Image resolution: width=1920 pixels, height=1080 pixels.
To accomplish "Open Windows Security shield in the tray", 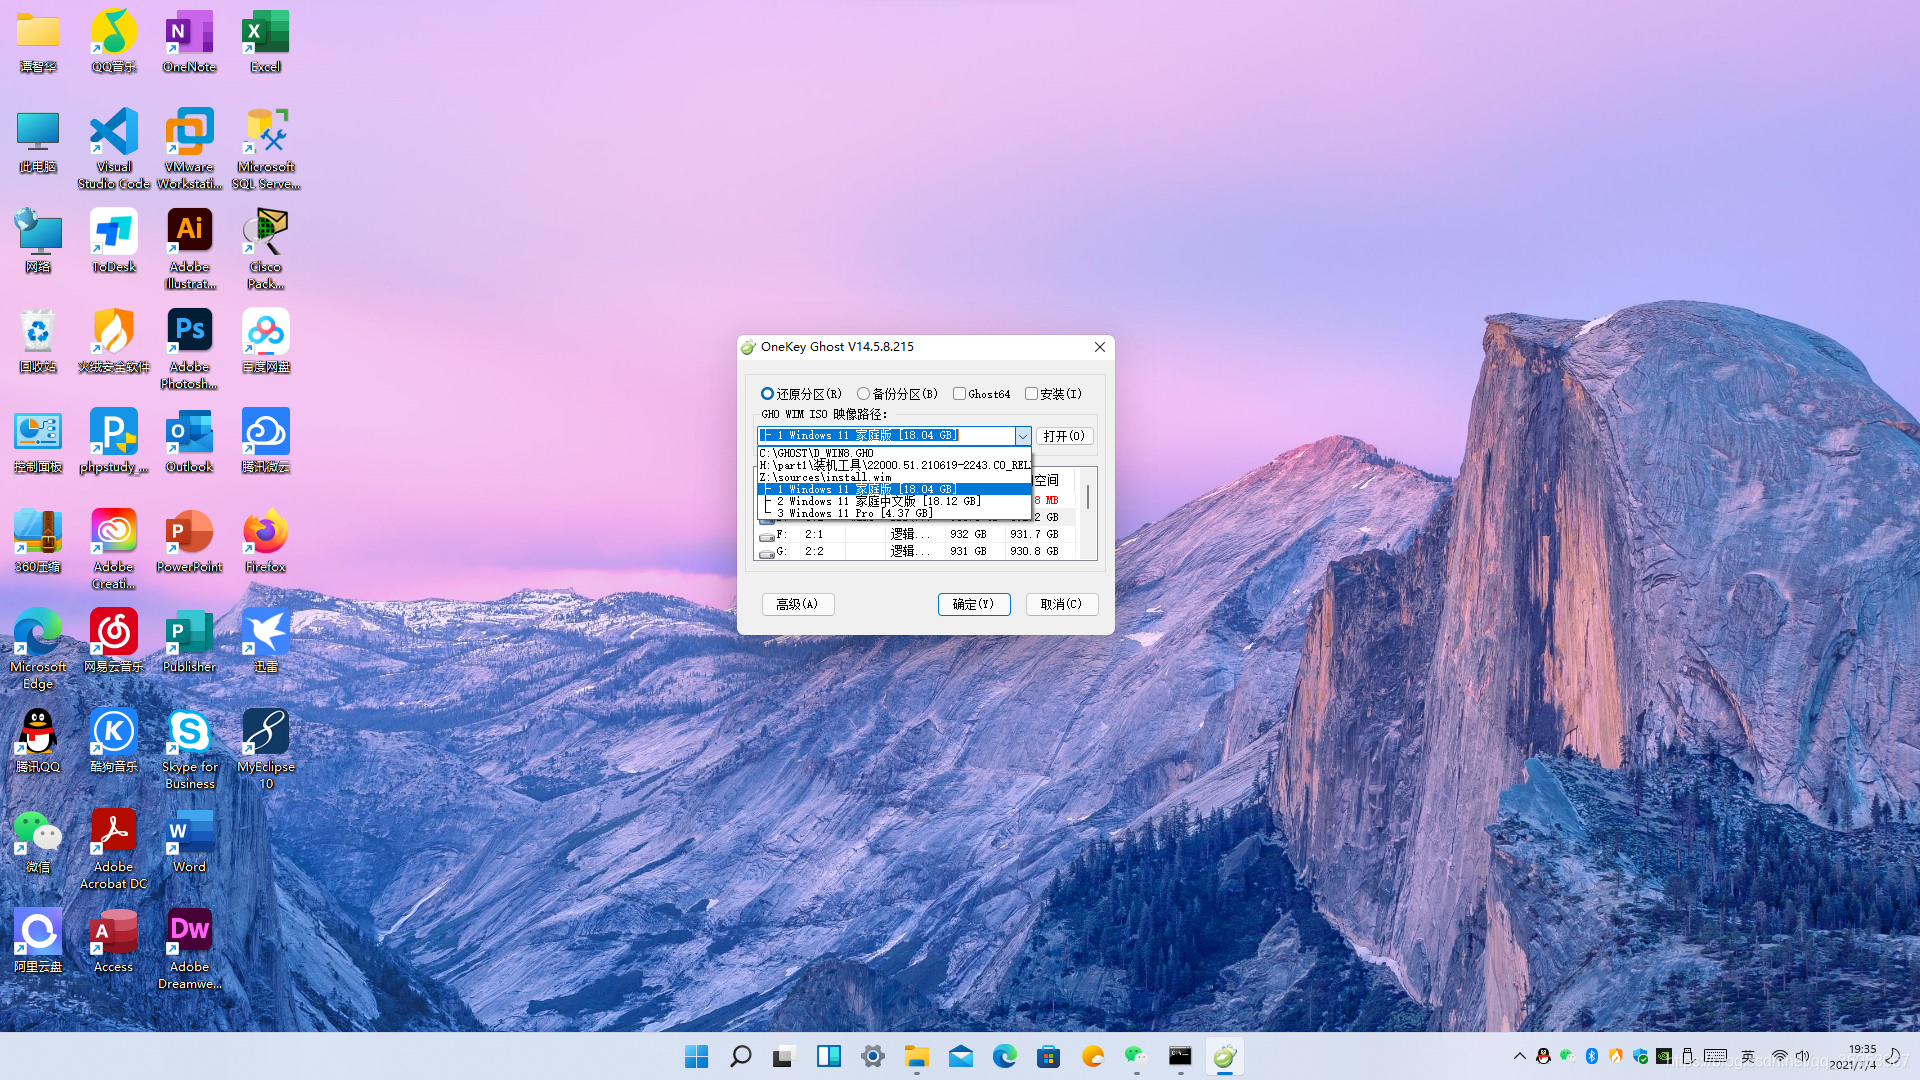I will click(x=1639, y=1055).
